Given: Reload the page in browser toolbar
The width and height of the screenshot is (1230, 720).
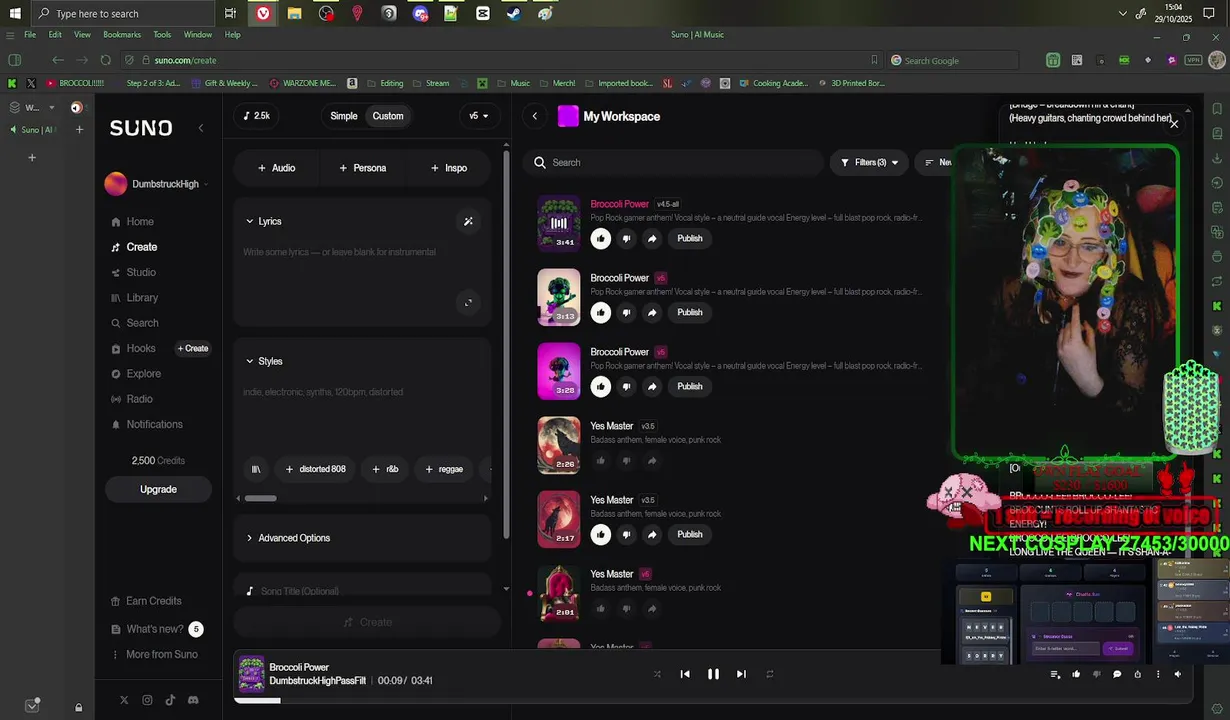Looking at the screenshot, I should click(x=105, y=60).
